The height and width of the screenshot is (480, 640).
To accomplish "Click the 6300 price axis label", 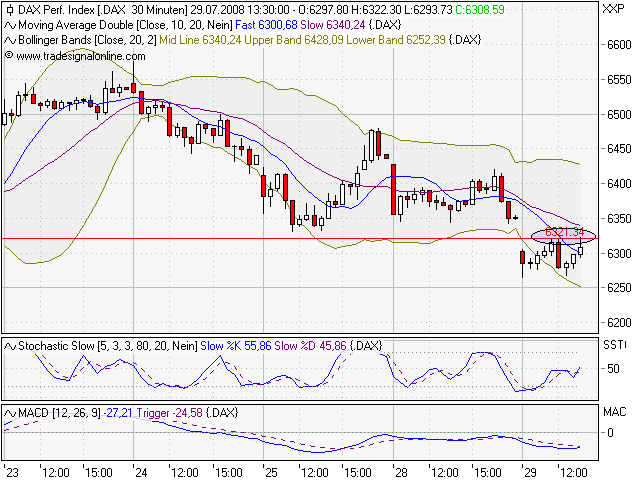I will coord(619,253).
